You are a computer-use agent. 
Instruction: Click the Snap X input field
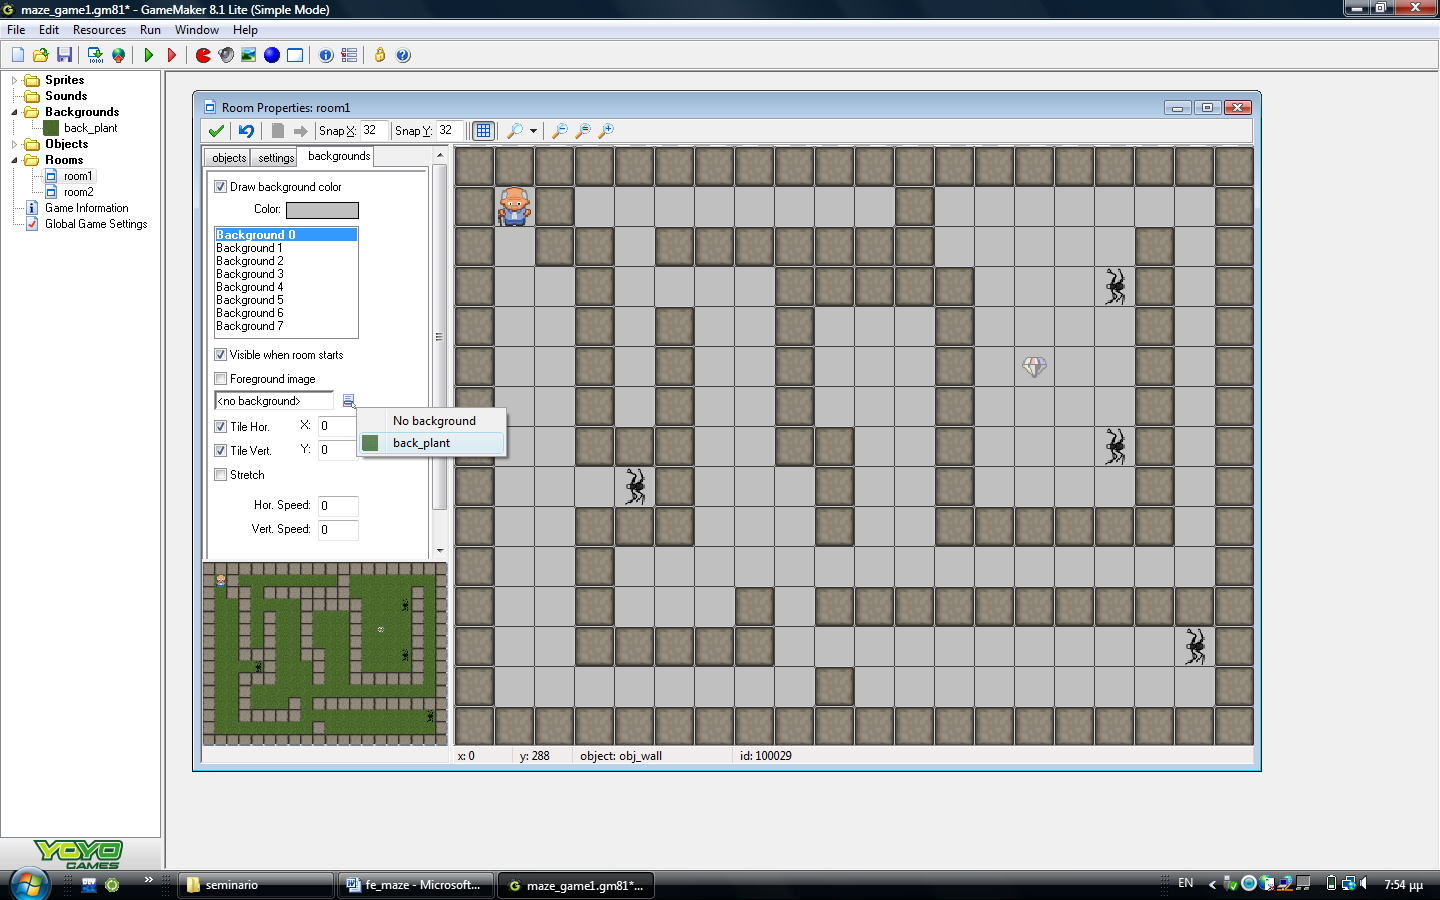point(373,131)
